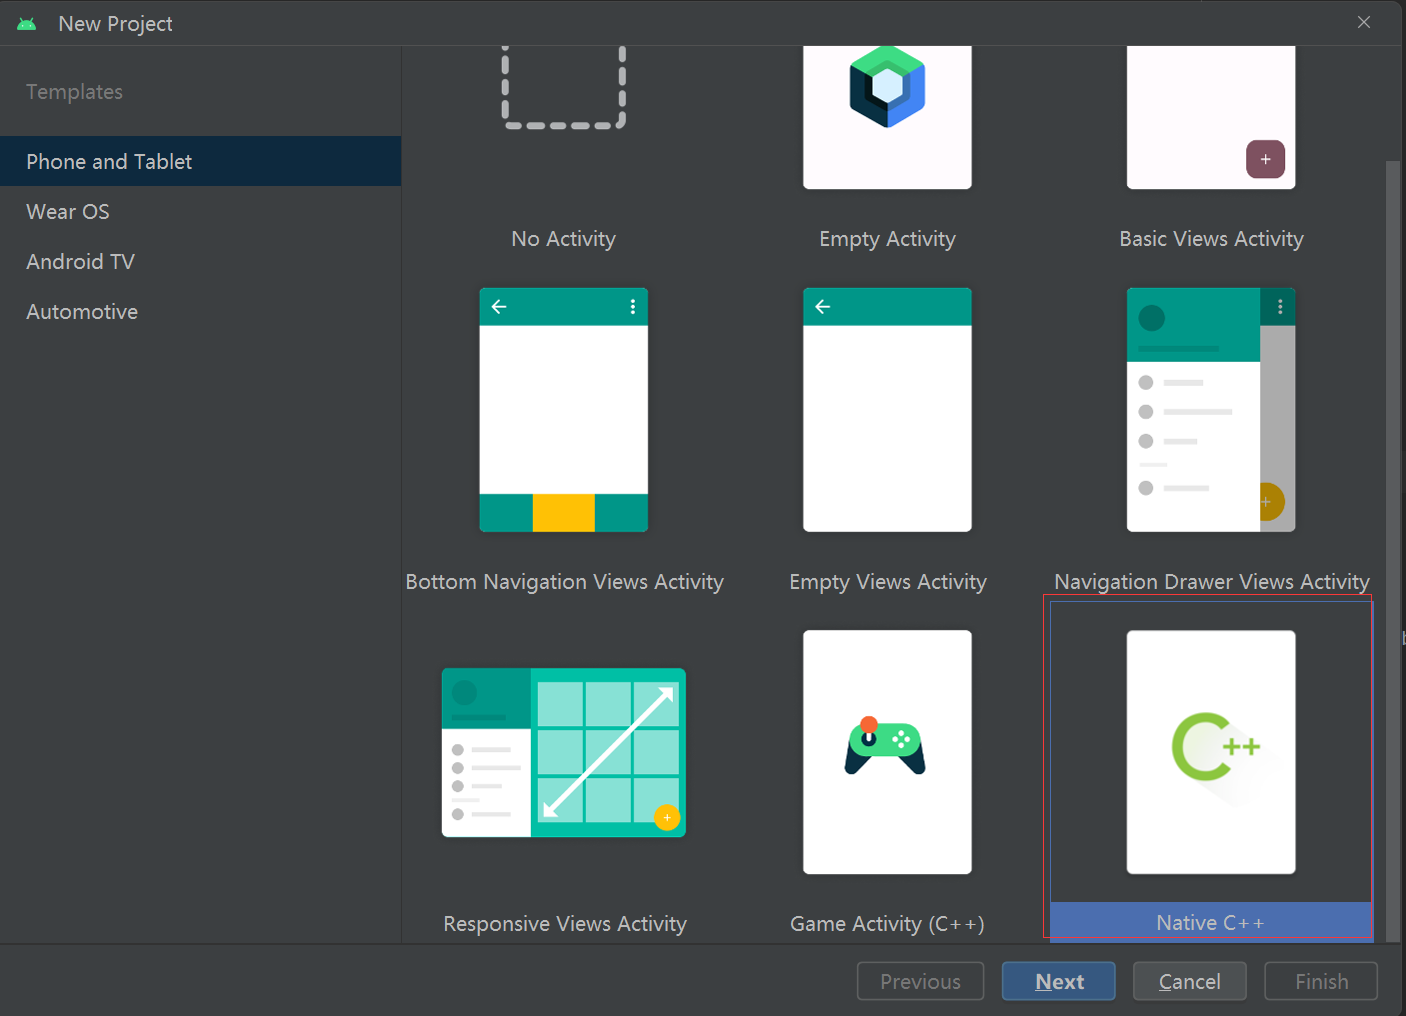This screenshot has height=1016, width=1406.
Task: Switch to Automotive templates
Action: (200, 311)
